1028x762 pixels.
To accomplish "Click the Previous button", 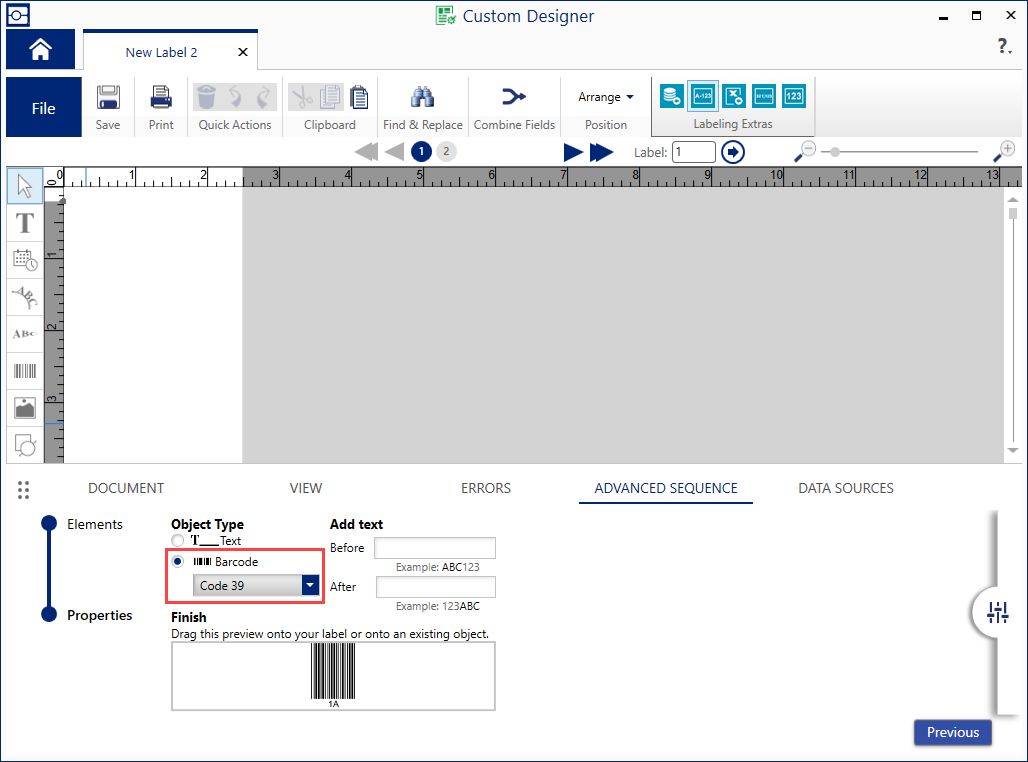I will click(951, 732).
